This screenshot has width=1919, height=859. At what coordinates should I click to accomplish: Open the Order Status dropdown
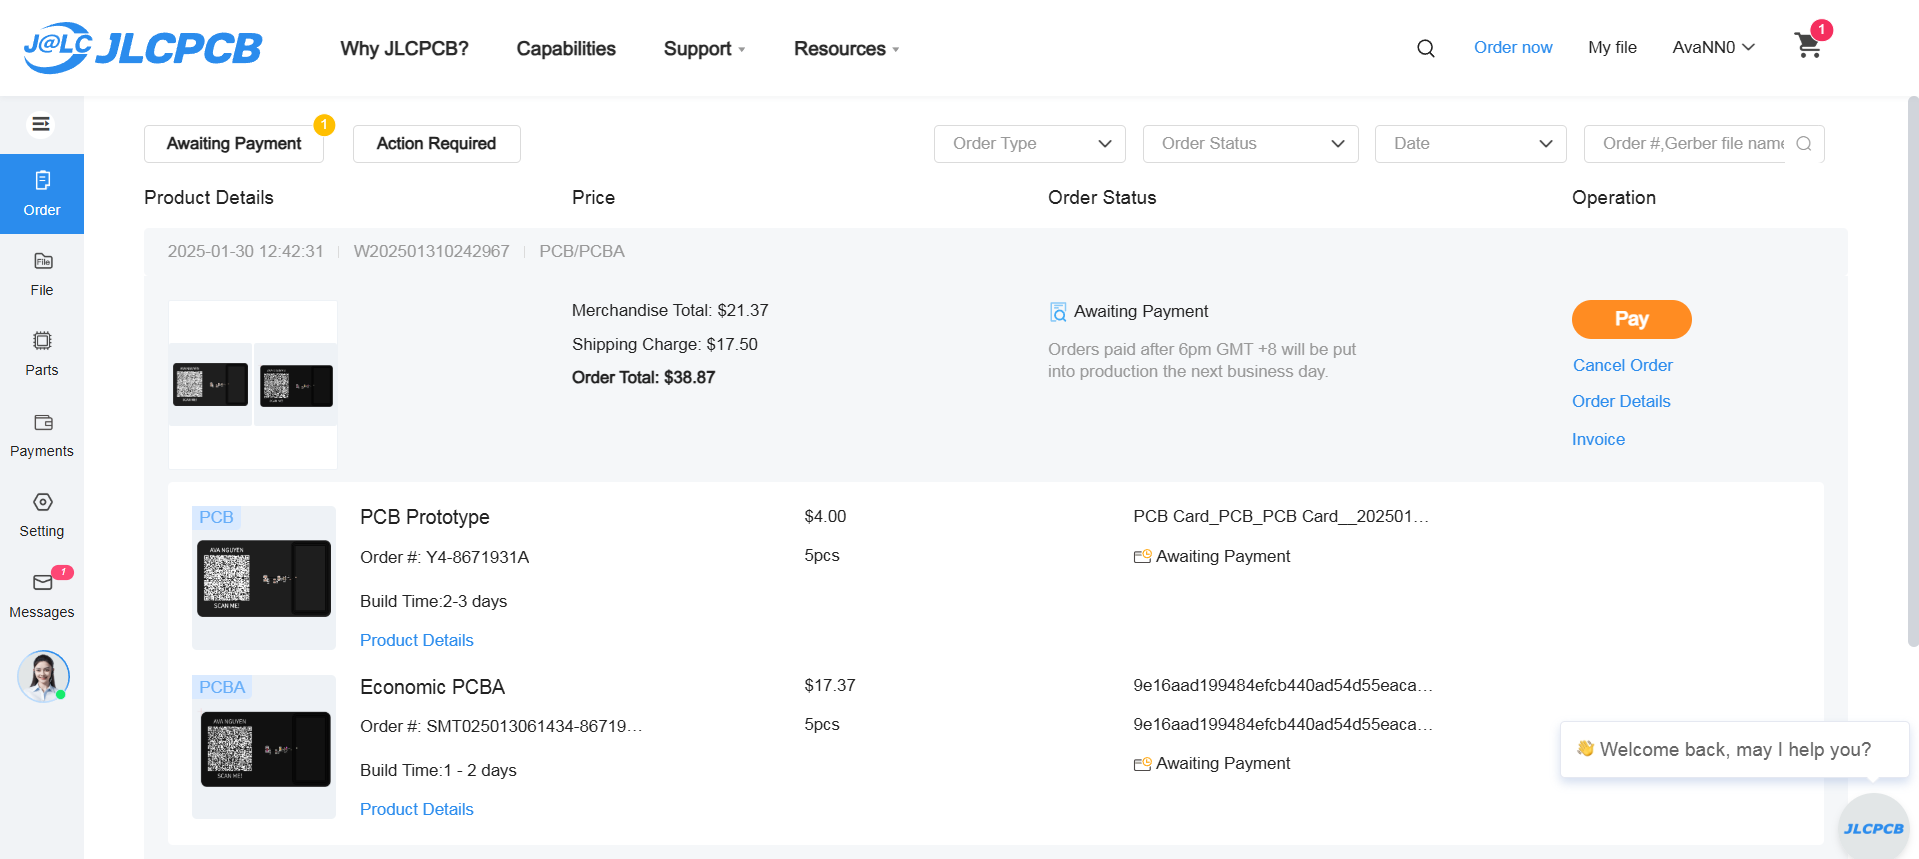tap(1250, 144)
